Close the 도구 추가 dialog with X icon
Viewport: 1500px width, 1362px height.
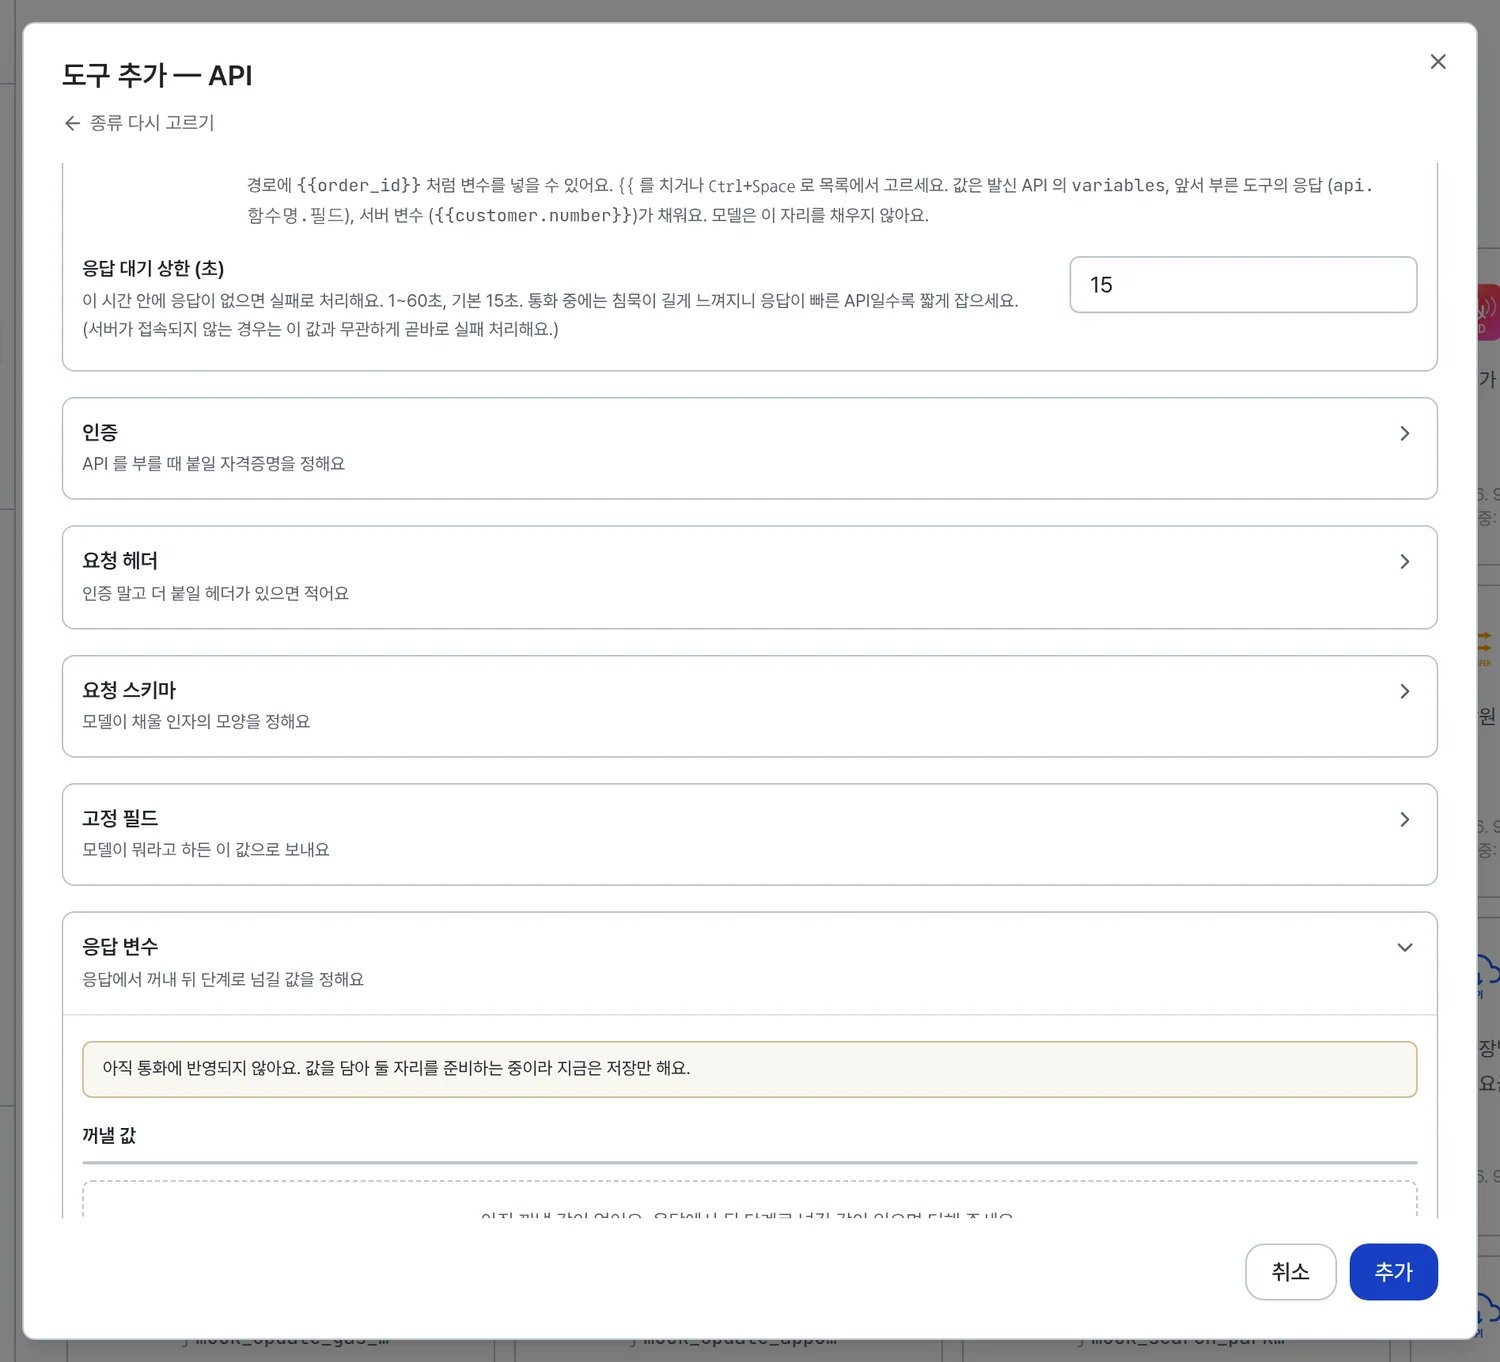coord(1438,62)
